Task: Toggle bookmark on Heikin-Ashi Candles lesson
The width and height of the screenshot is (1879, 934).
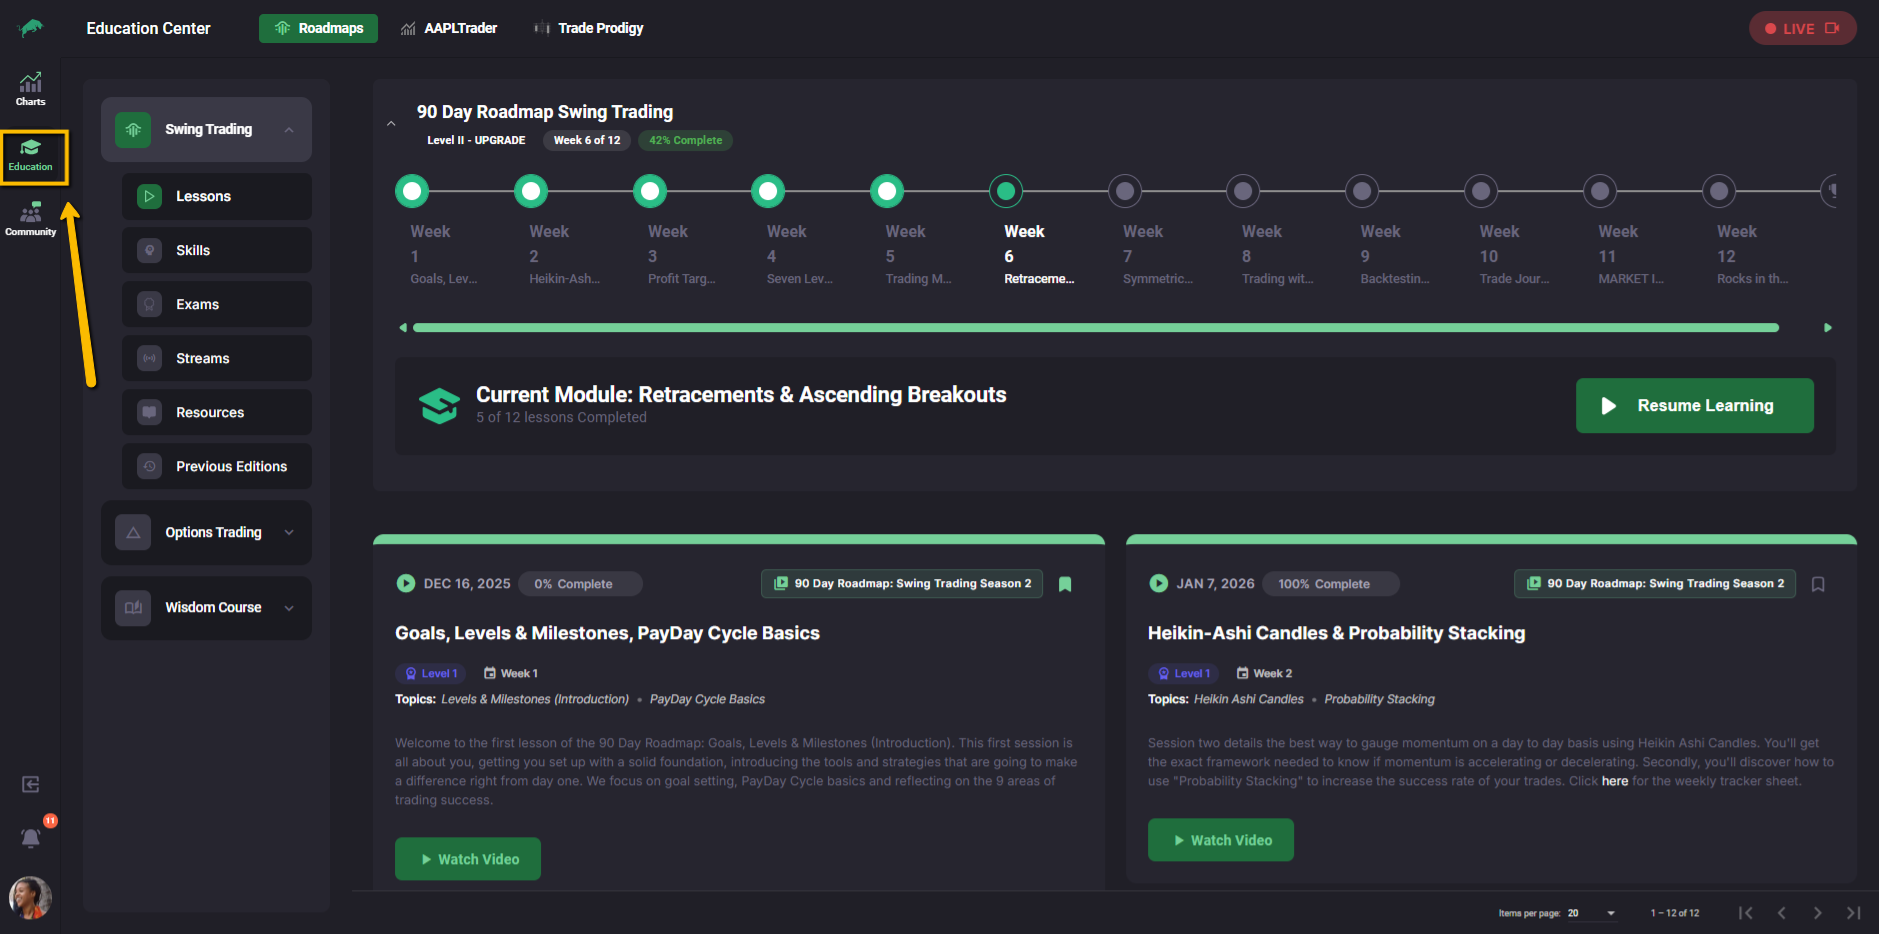Action: click(1818, 584)
